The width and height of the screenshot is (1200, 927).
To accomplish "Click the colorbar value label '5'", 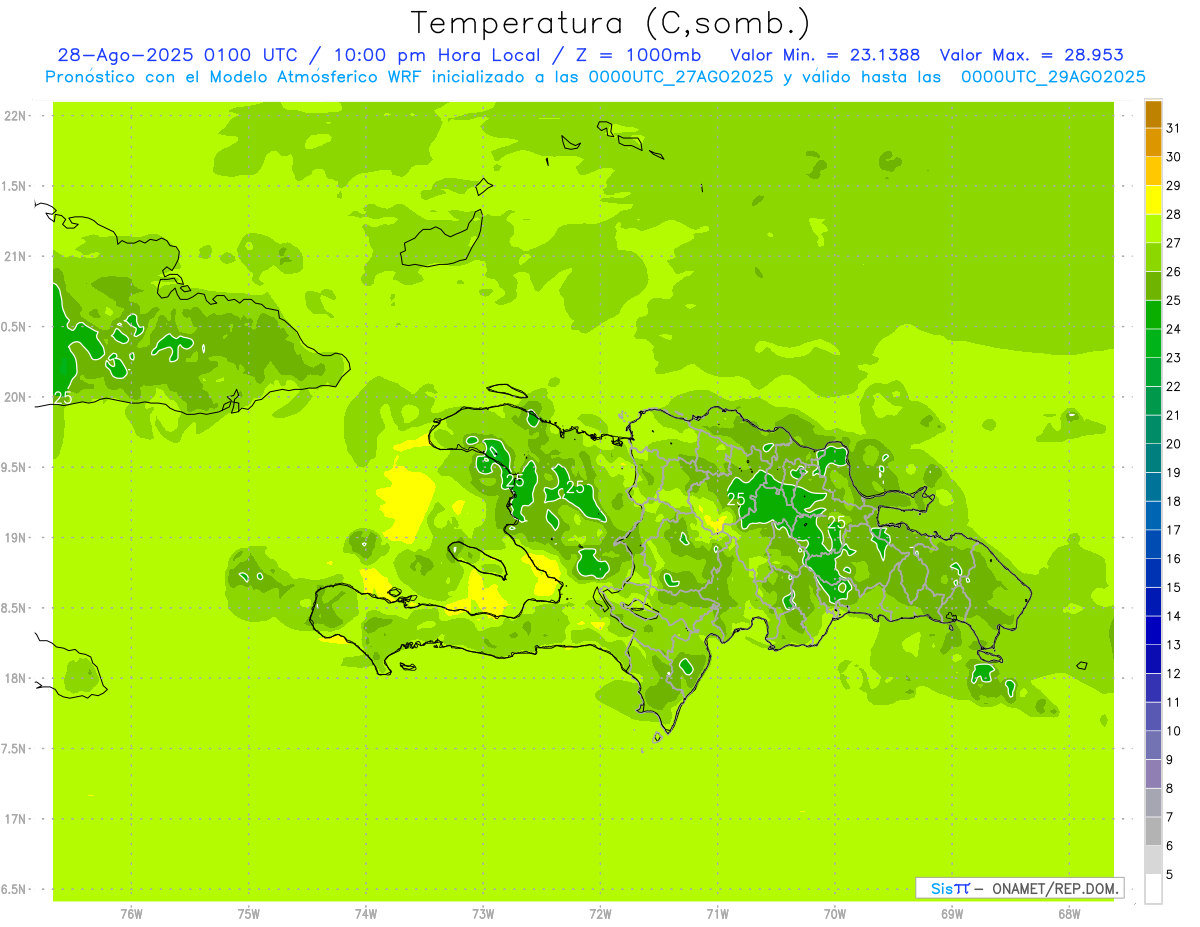I will [1170, 875].
